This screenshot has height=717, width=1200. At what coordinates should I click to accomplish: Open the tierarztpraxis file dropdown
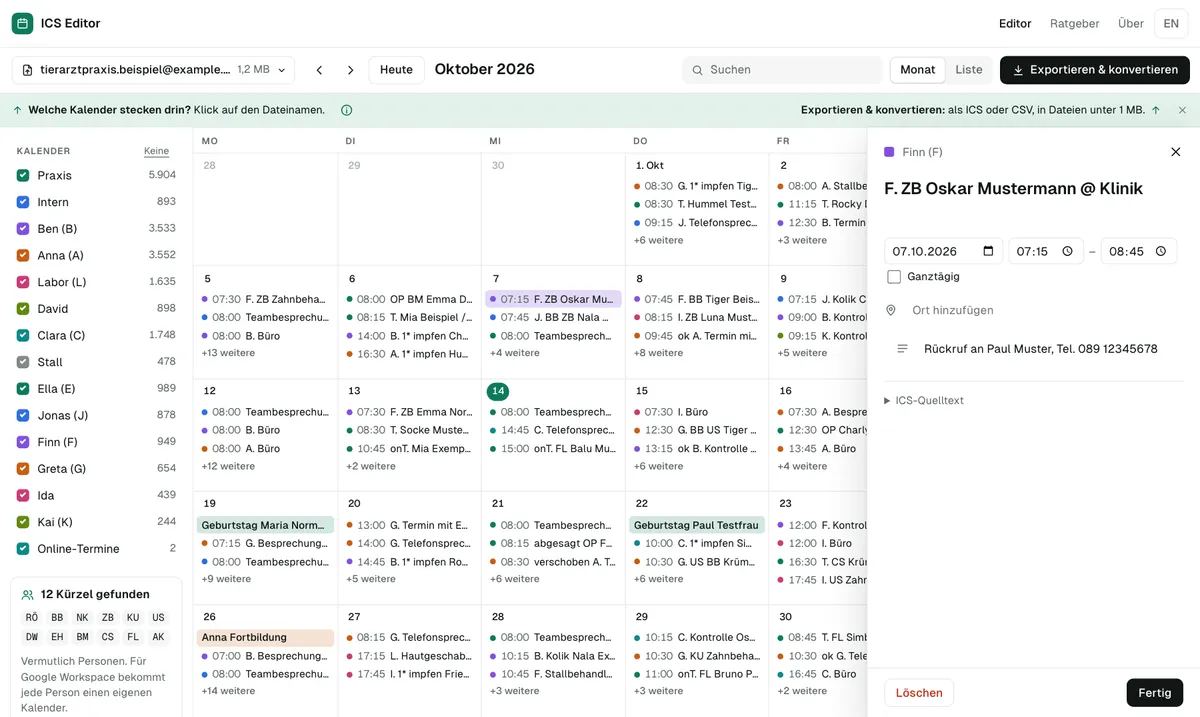point(153,70)
